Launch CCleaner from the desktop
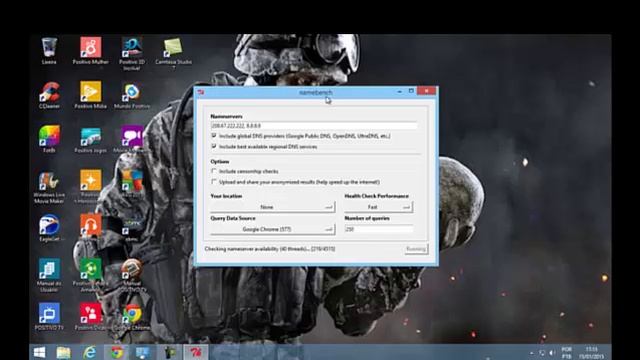Screen dimensions: 640x360 coord(49,95)
